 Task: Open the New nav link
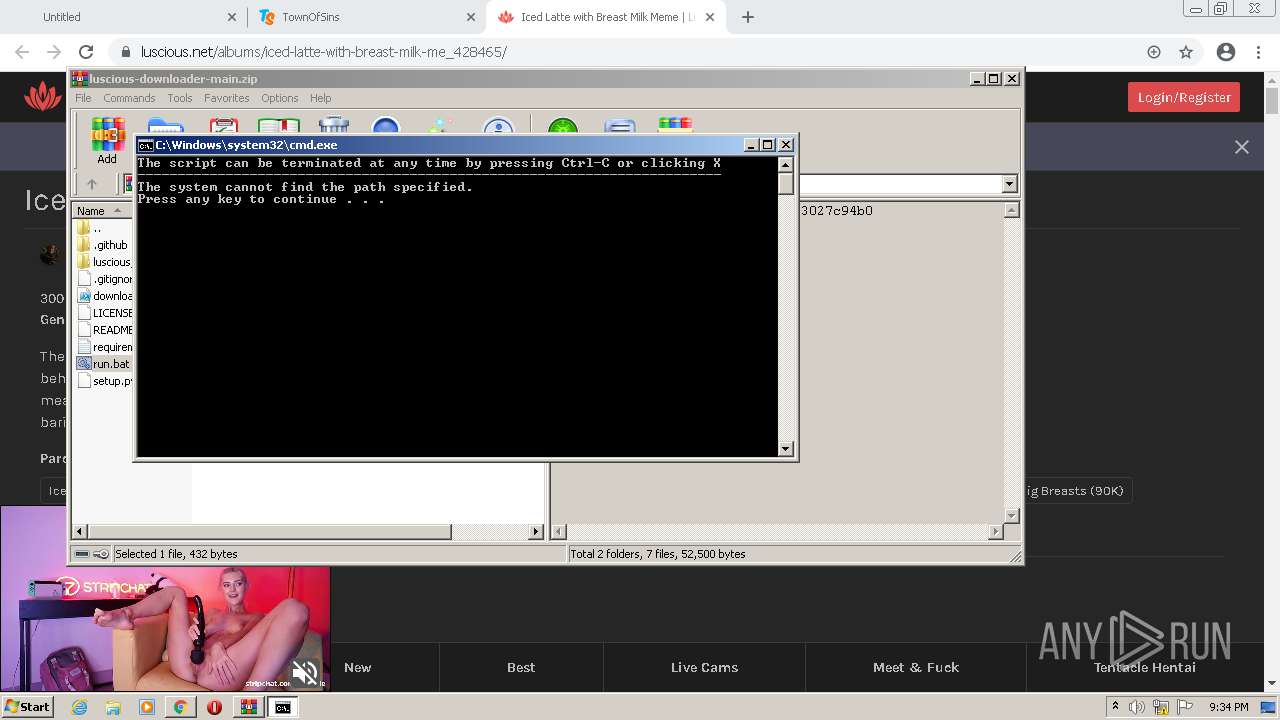357,667
